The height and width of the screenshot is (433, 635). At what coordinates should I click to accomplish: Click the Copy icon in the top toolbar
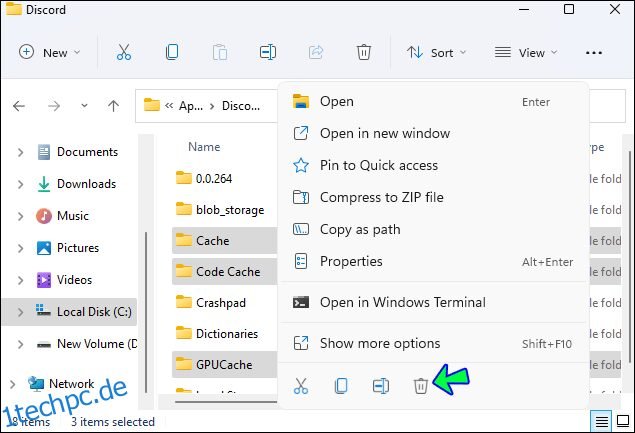172,52
